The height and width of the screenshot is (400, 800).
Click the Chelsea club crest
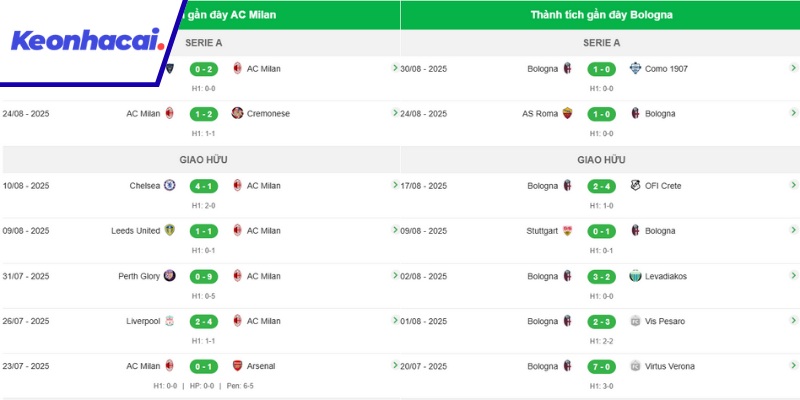coord(170,185)
